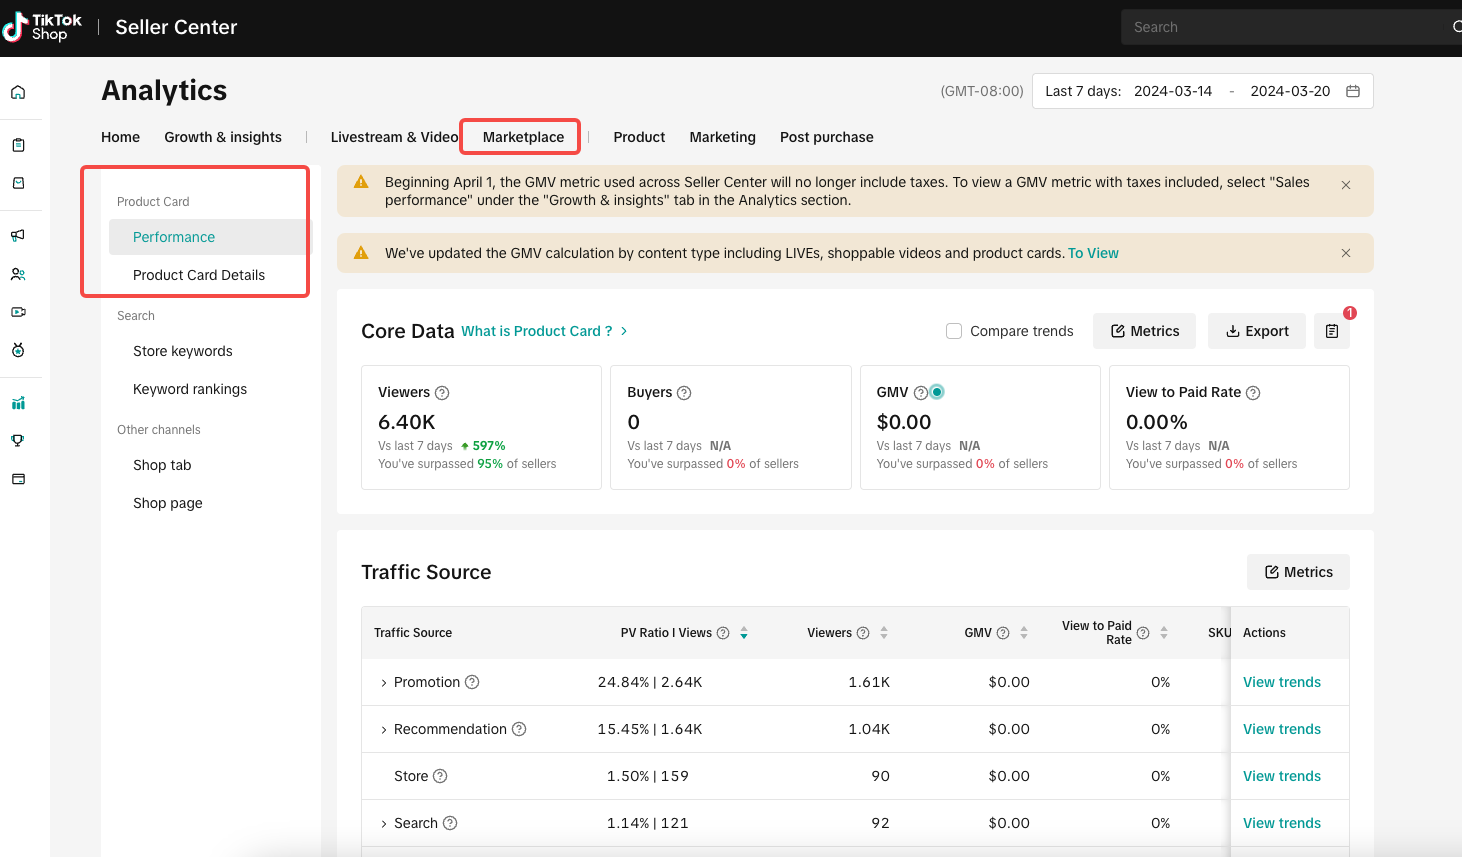The image size is (1462, 857).
Task: Expand the Promotion traffic source row
Action: 383,683
